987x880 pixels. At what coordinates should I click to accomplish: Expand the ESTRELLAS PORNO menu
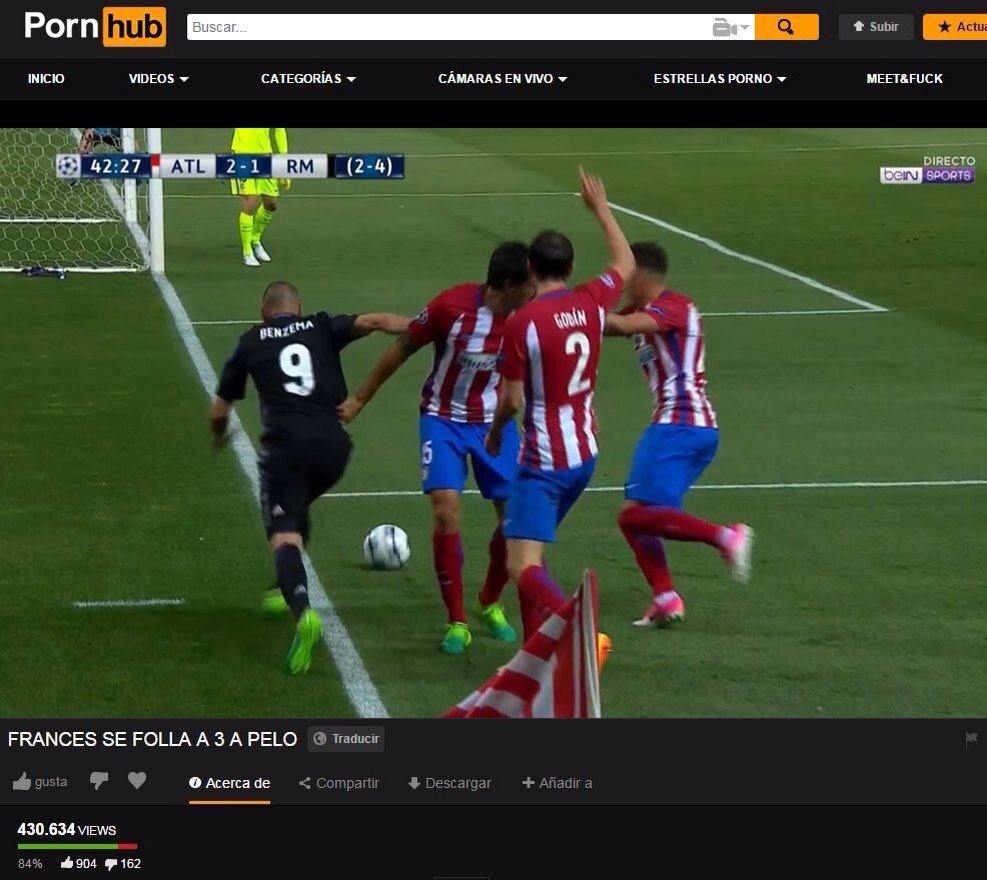(719, 79)
